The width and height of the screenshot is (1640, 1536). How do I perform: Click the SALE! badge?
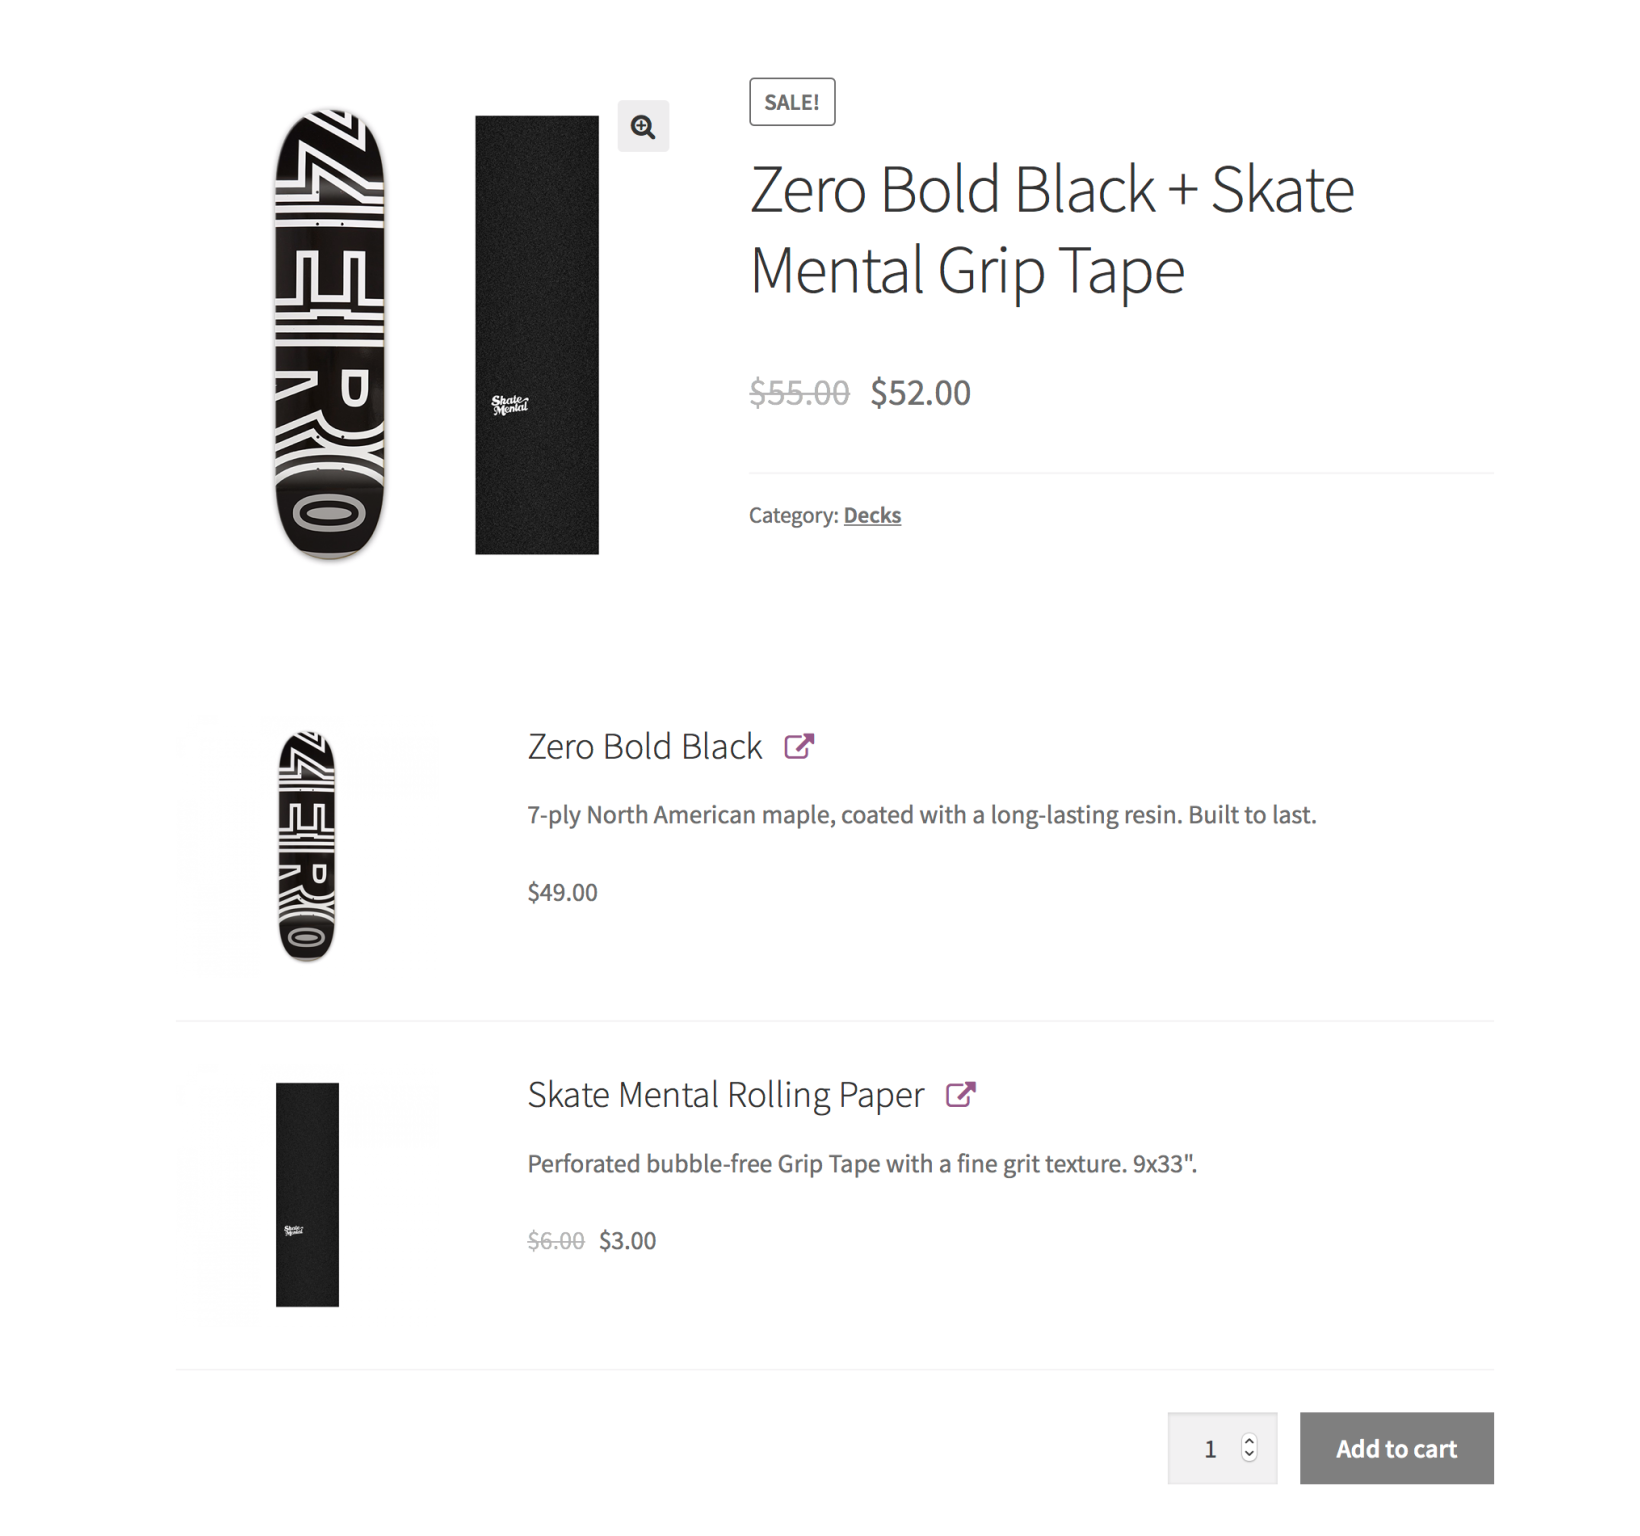pyautogui.click(x=792, y=102)
